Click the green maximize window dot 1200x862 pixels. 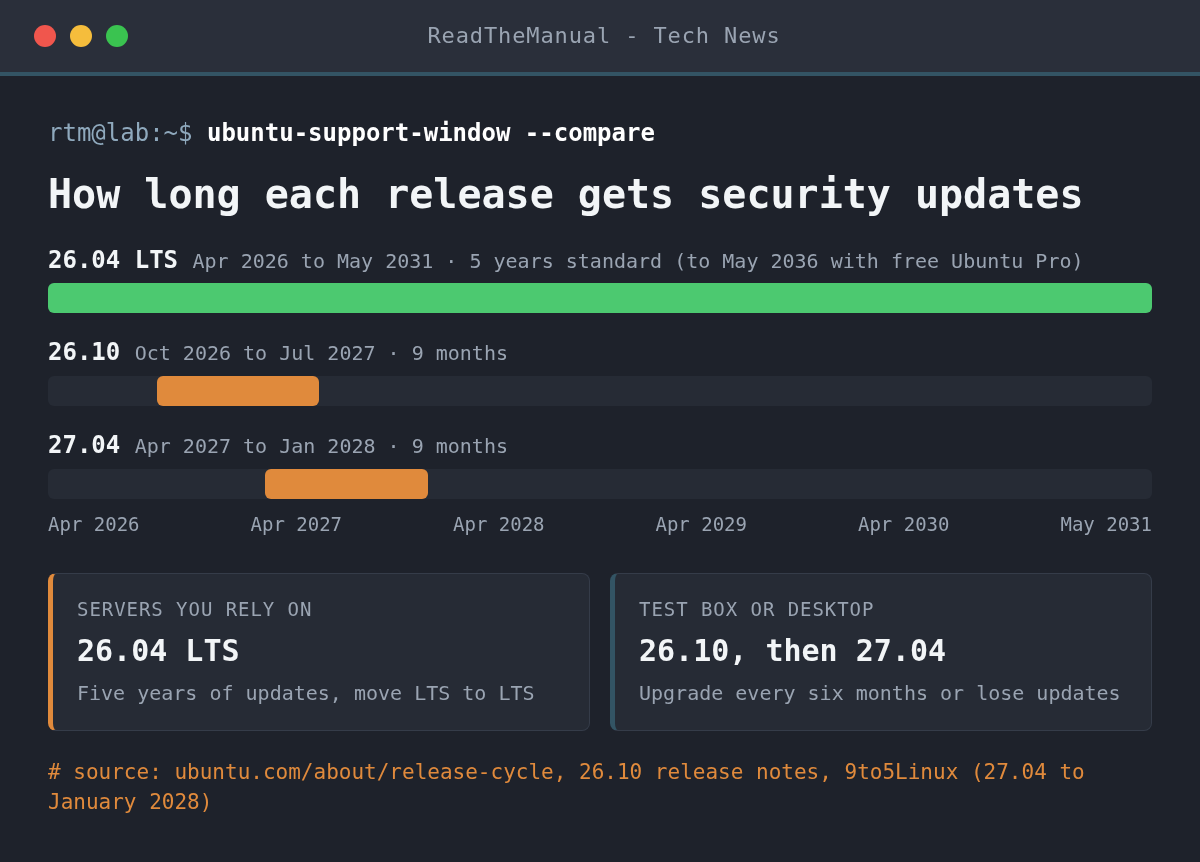[117, 36]
